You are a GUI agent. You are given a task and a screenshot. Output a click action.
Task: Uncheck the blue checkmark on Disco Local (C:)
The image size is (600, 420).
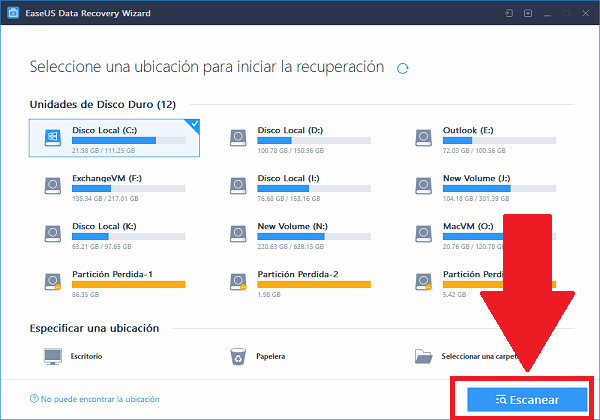[194, 124]
